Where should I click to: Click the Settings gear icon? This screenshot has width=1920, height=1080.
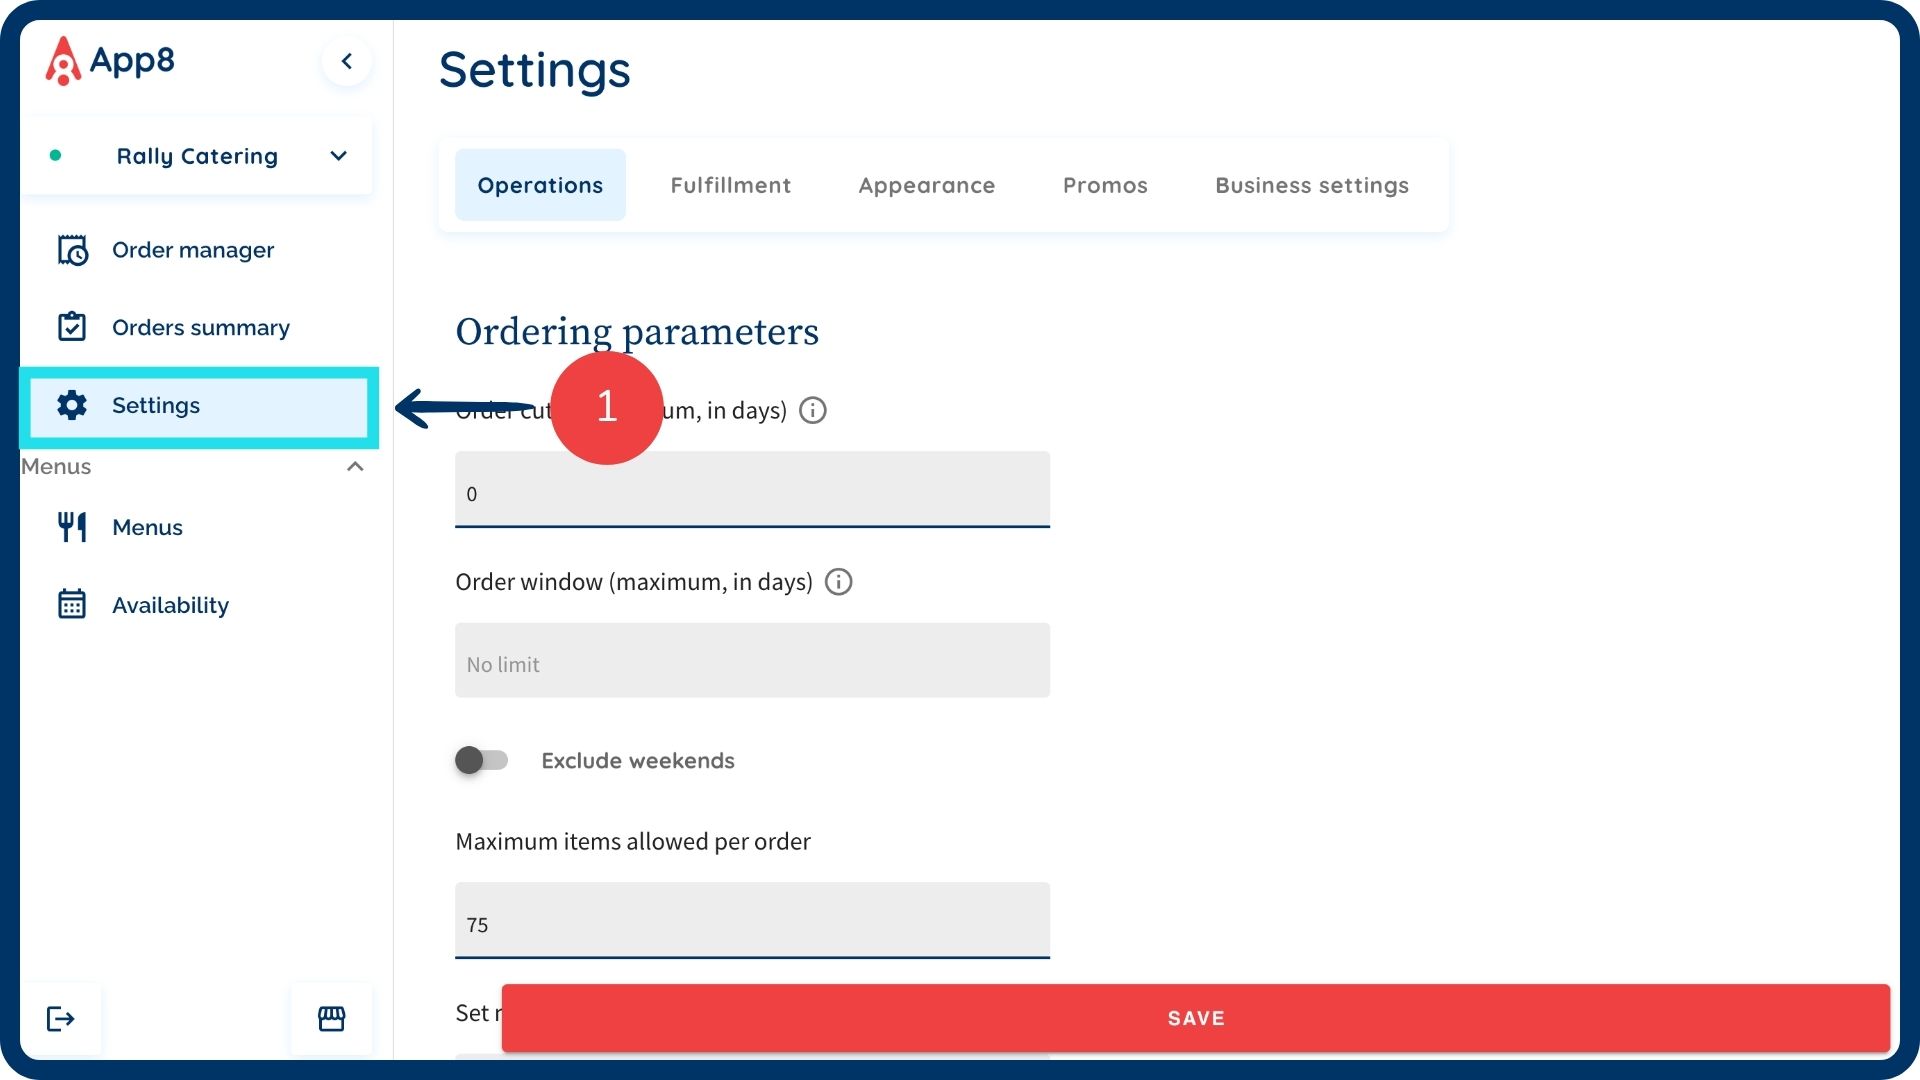[72, 405]
